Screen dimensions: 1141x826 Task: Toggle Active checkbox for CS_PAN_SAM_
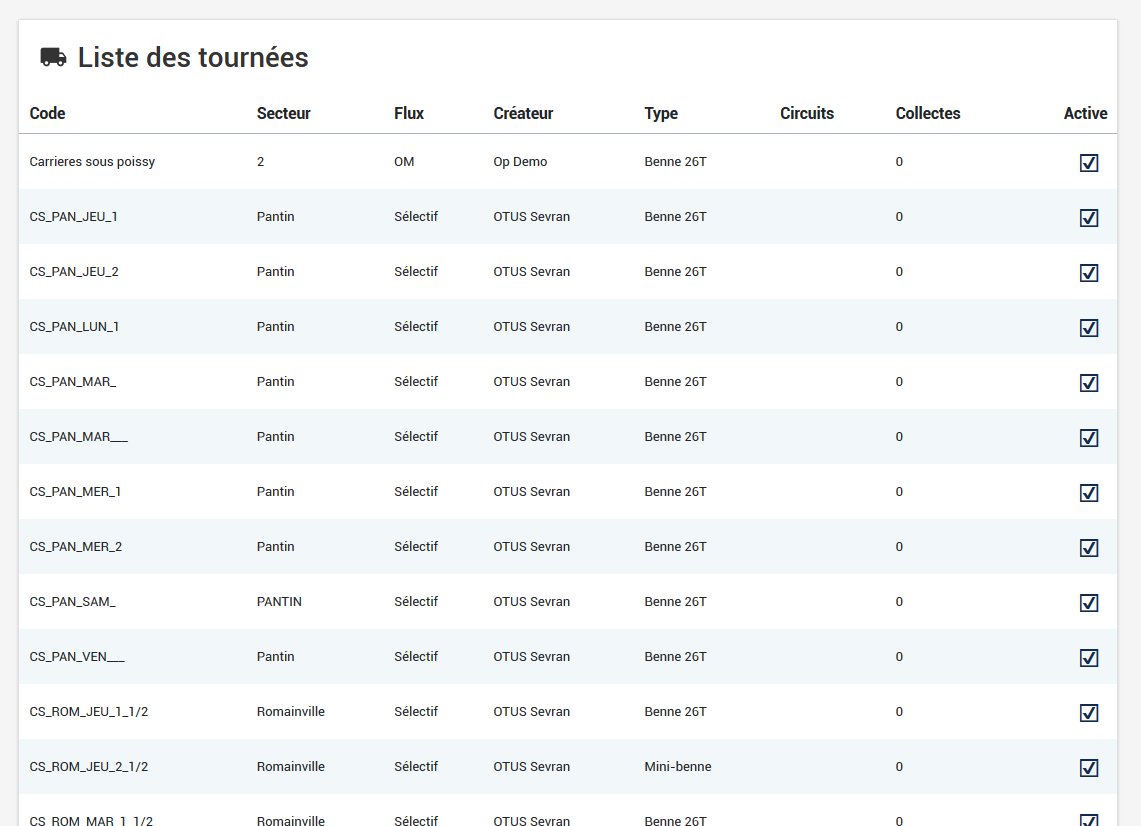1089,603
